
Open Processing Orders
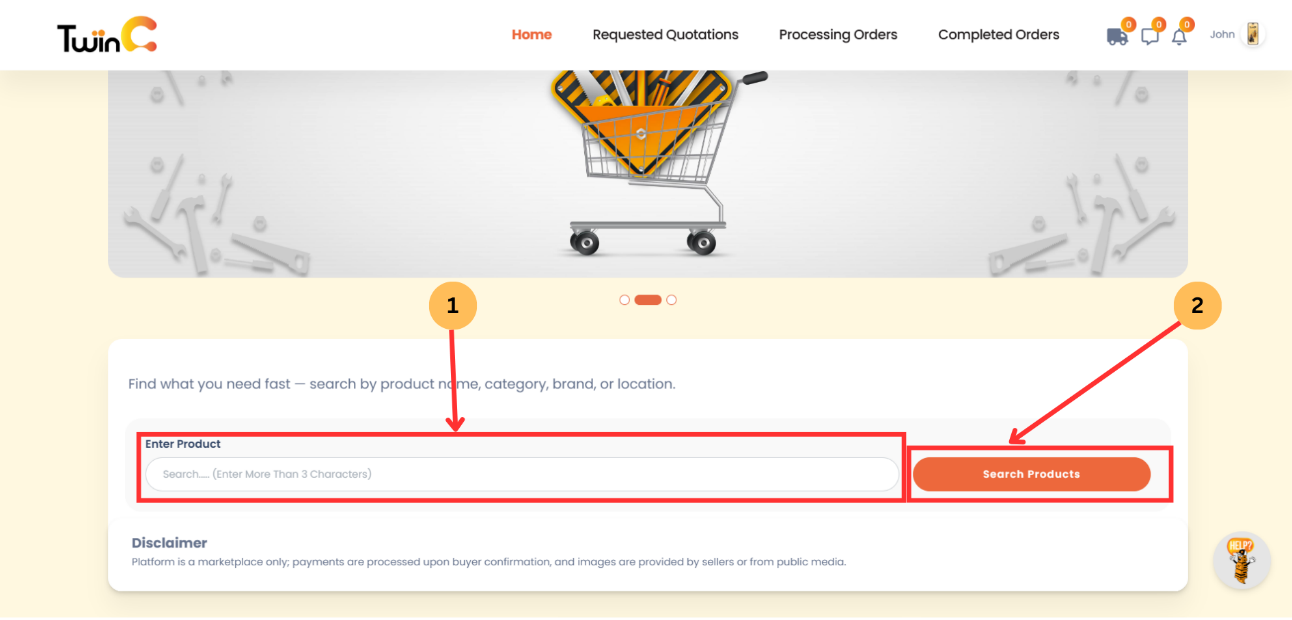click(838, 34)
